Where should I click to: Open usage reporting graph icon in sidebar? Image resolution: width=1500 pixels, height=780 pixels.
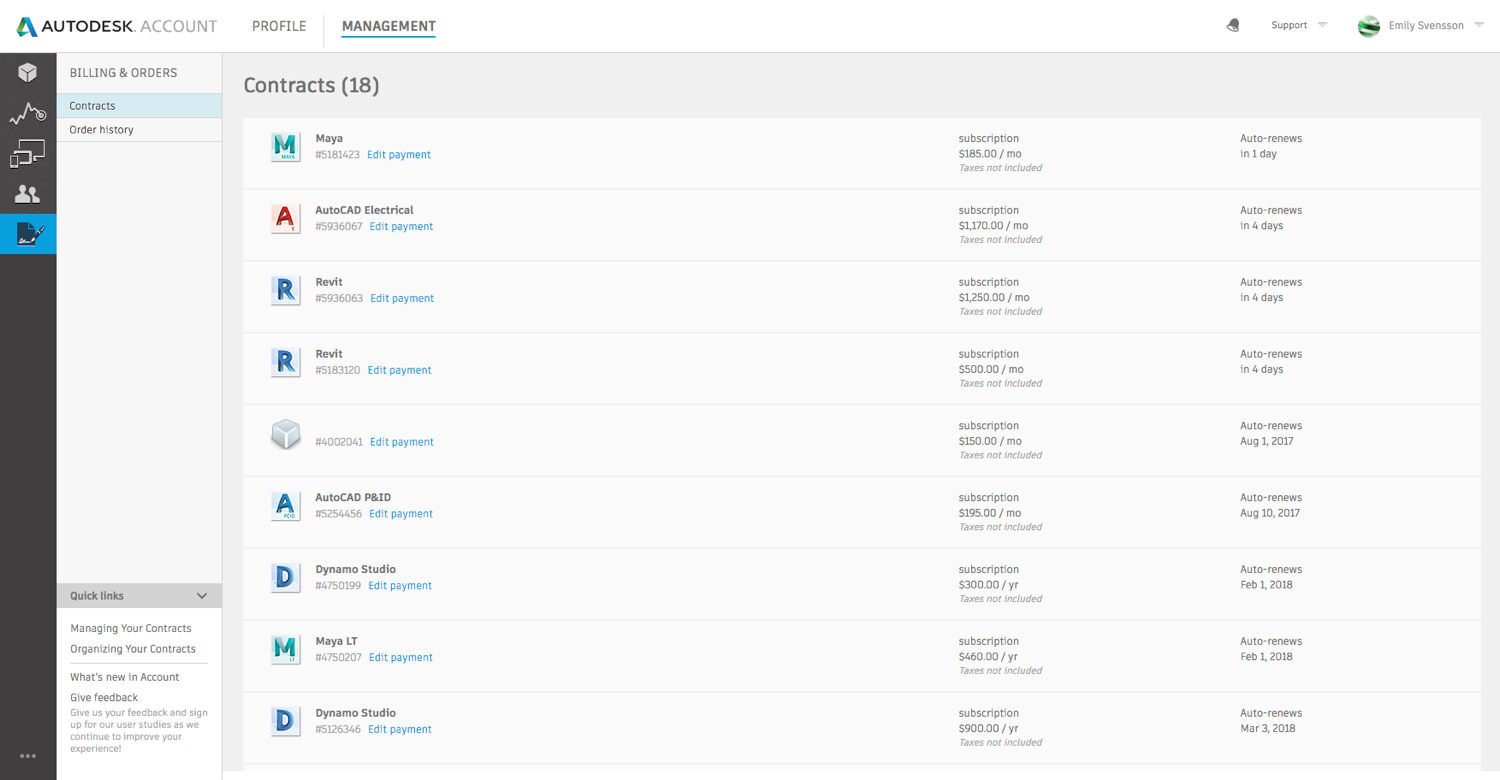pos(28,114)
